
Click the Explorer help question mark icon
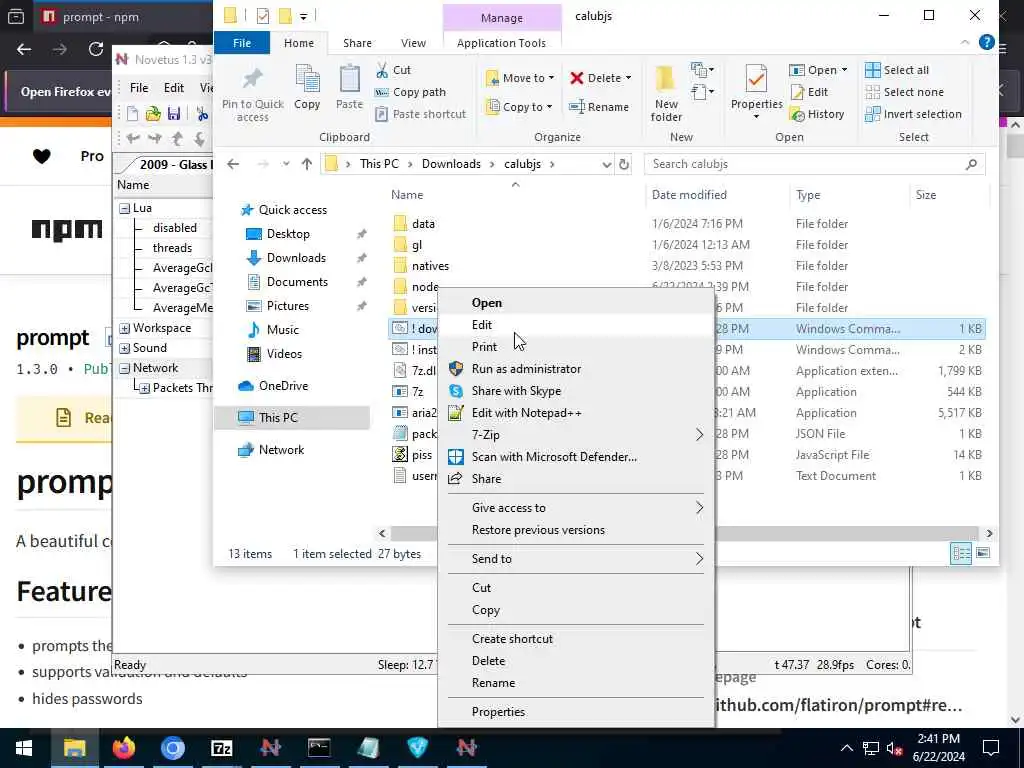[986, 42]
